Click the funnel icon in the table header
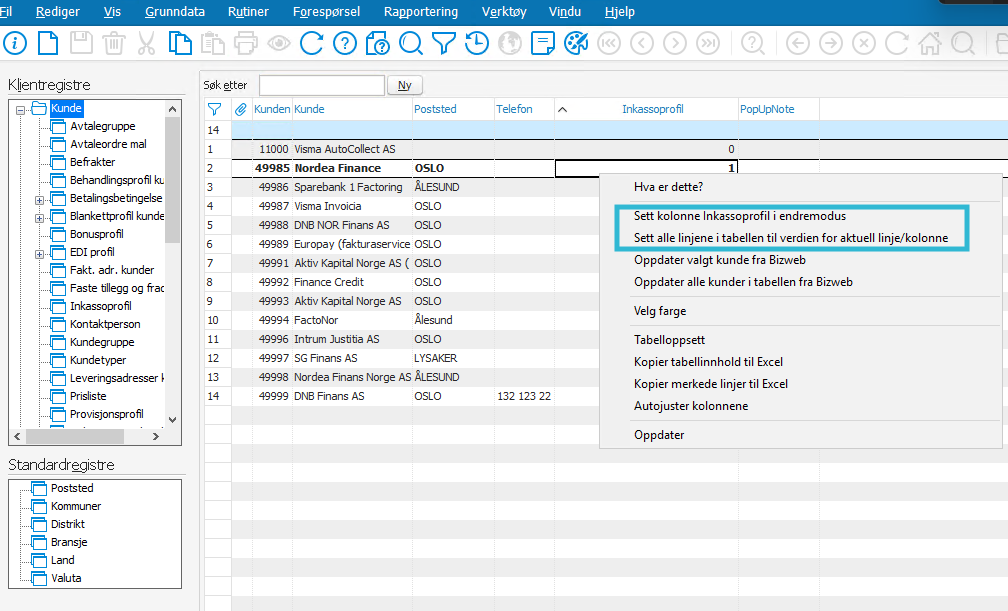 214,109
